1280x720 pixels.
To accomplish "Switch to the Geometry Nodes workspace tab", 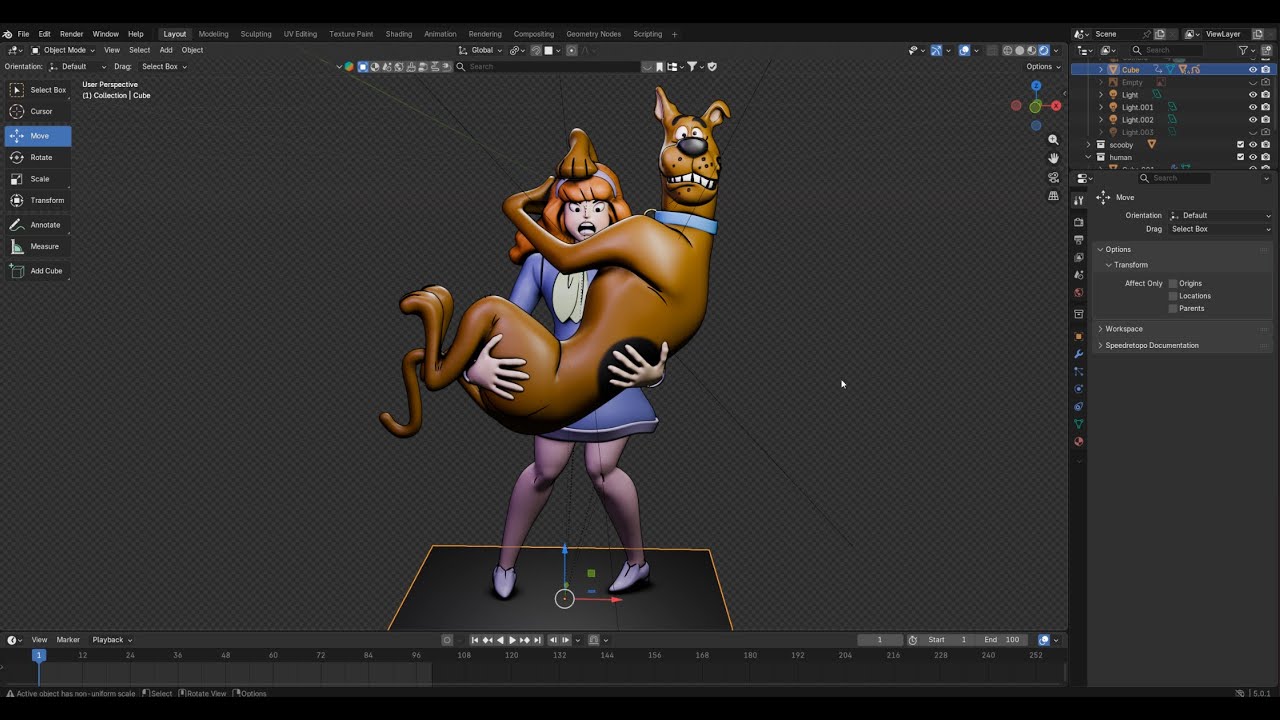I will pyautogui.click(x=593, y=34).
